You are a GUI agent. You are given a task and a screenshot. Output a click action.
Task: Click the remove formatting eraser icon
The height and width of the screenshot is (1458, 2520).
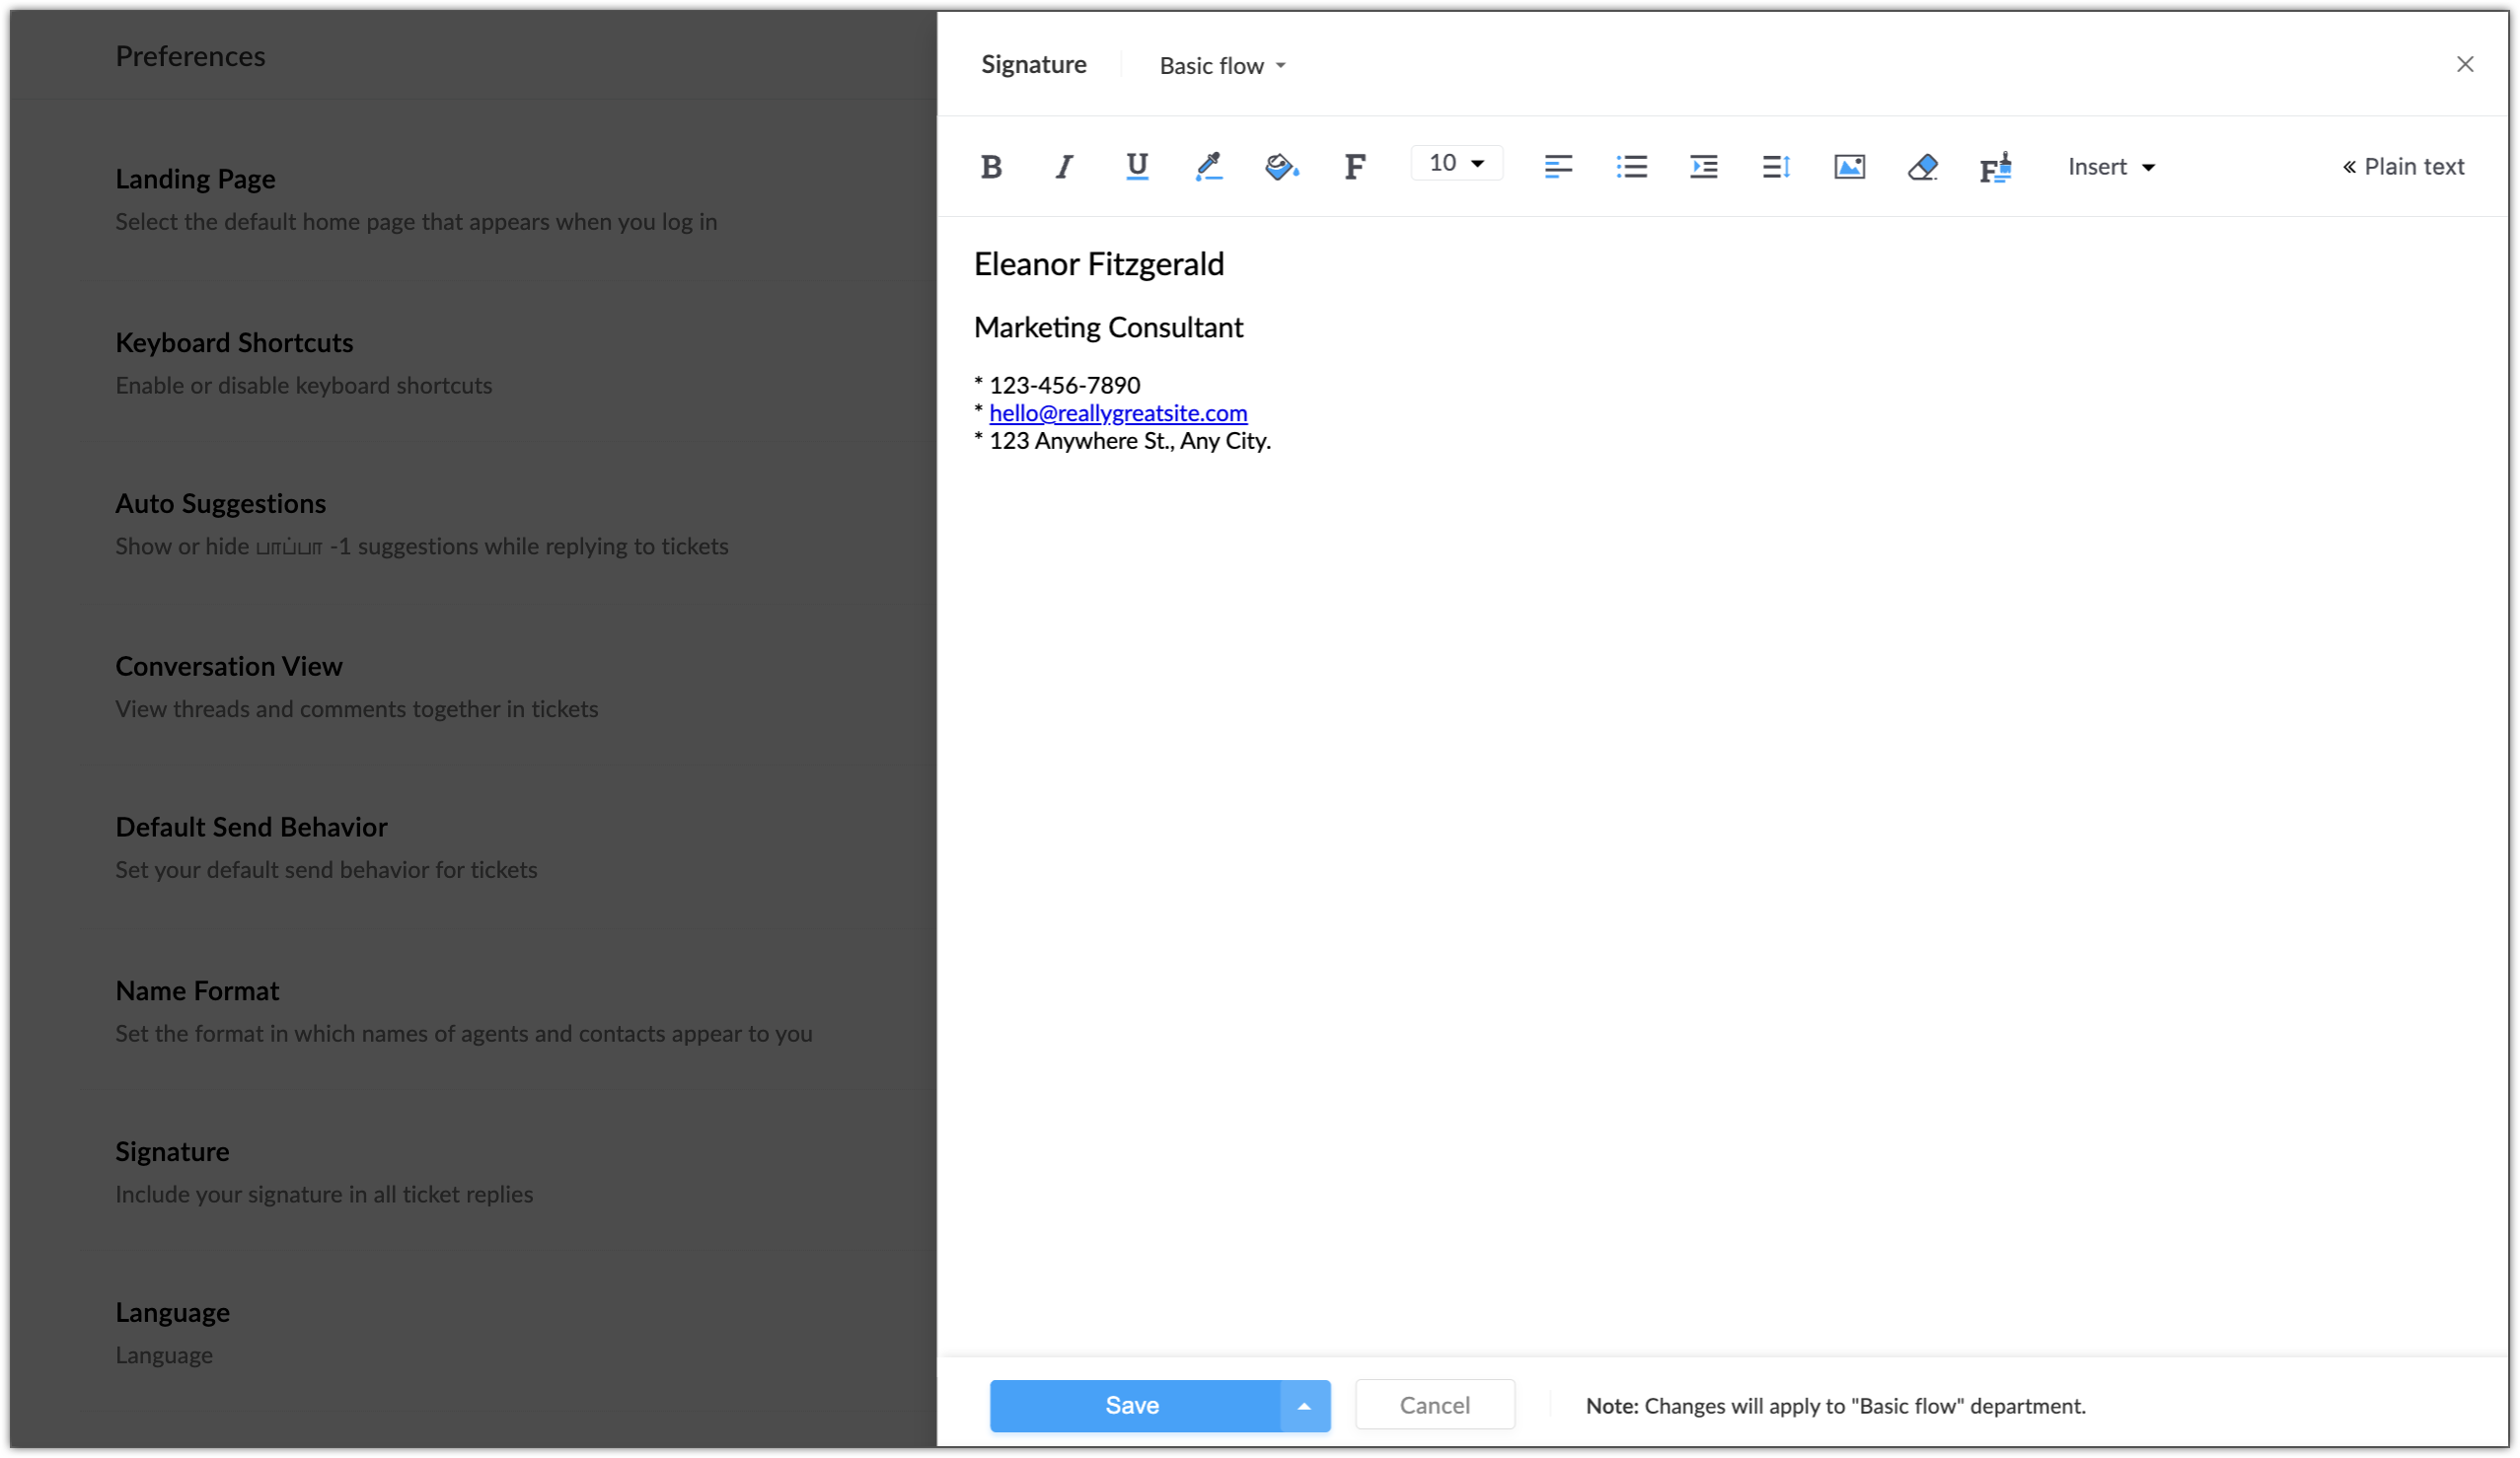tap(1922, 167)
